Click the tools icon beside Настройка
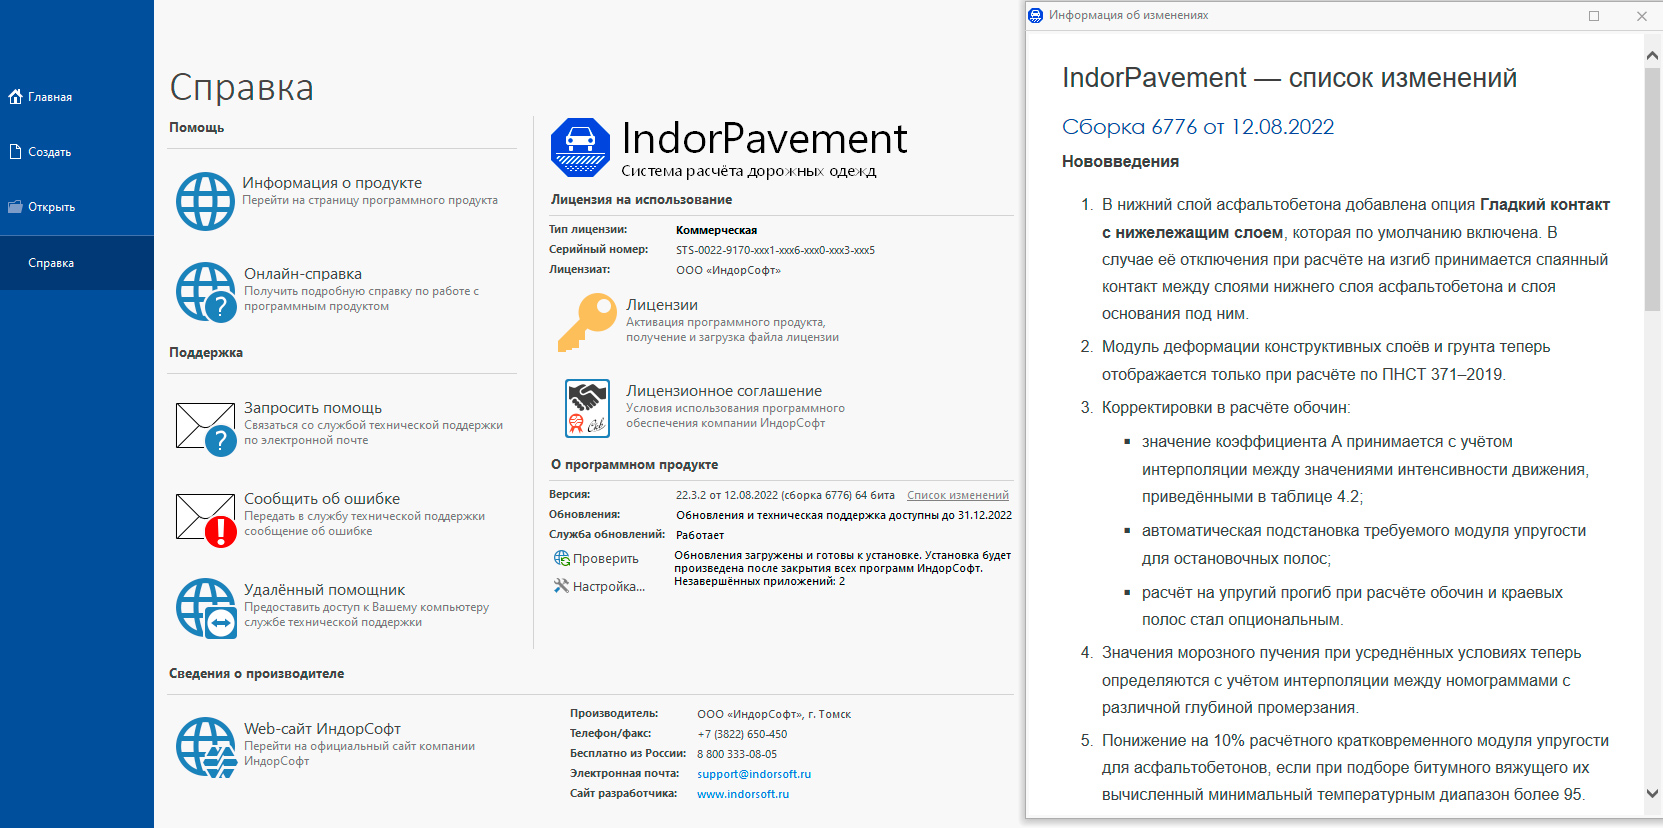This screenshot has width=1663, height=828. [x=561, y=586]
